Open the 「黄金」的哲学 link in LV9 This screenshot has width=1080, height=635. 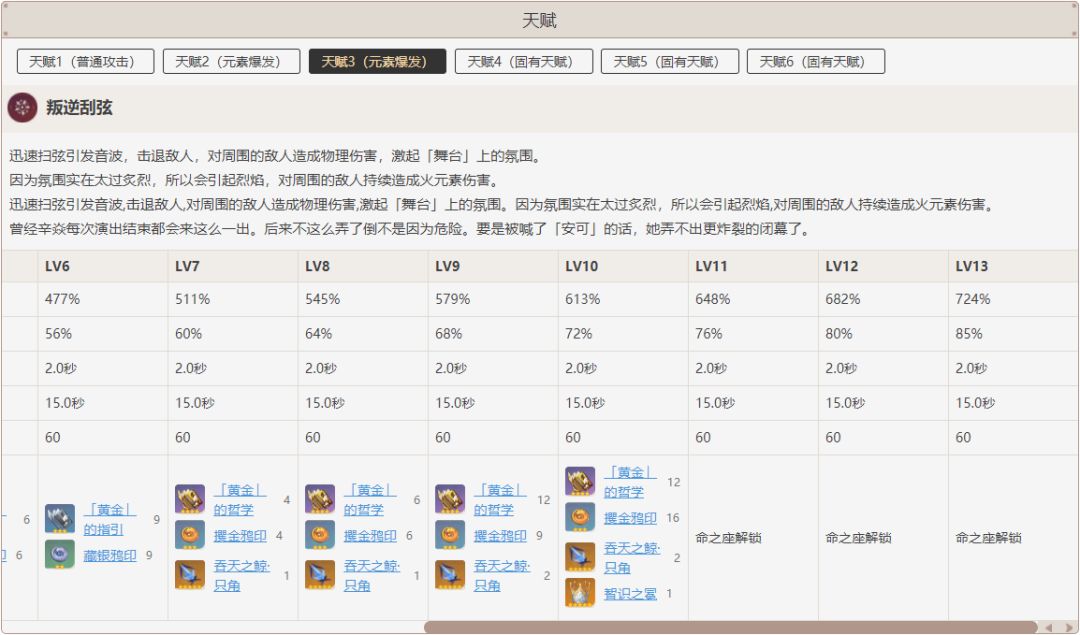point(500,500)
